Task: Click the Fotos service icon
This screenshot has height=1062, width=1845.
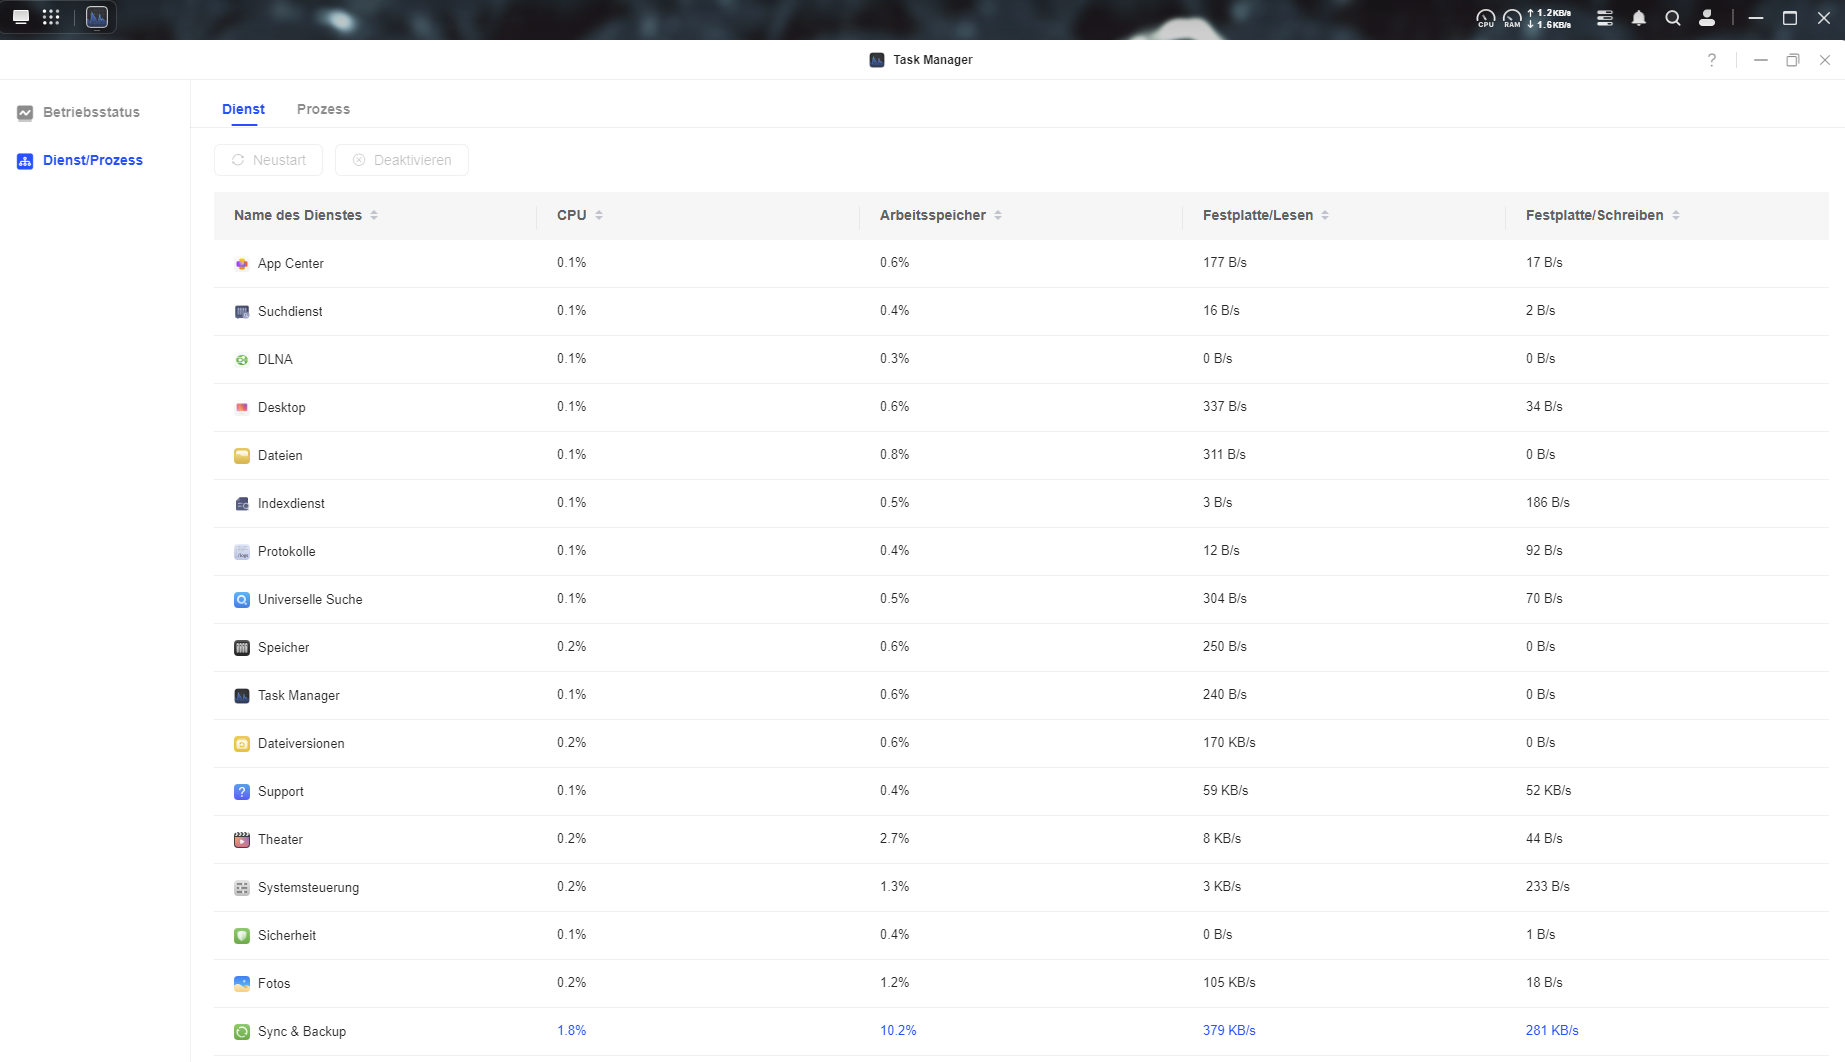Action: [241, 984]
